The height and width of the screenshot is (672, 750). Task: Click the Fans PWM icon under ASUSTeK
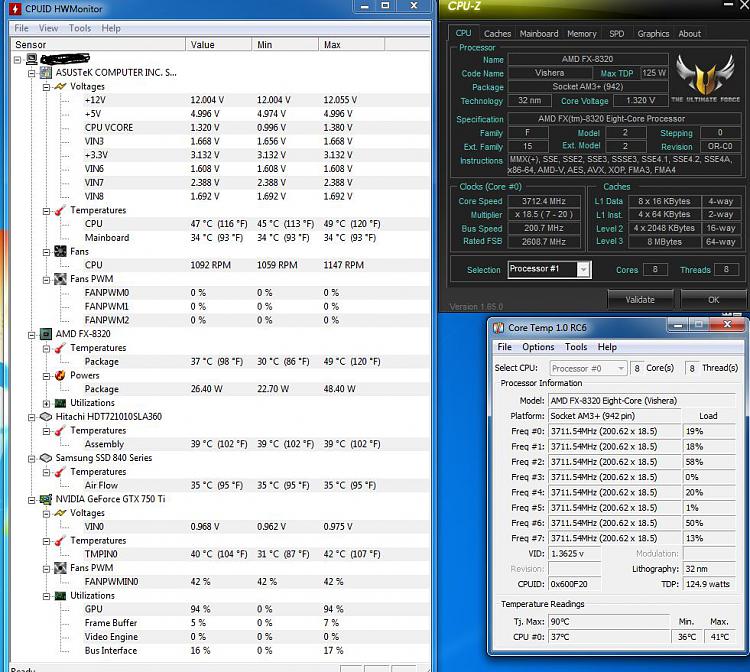click(x=60, y=279)
